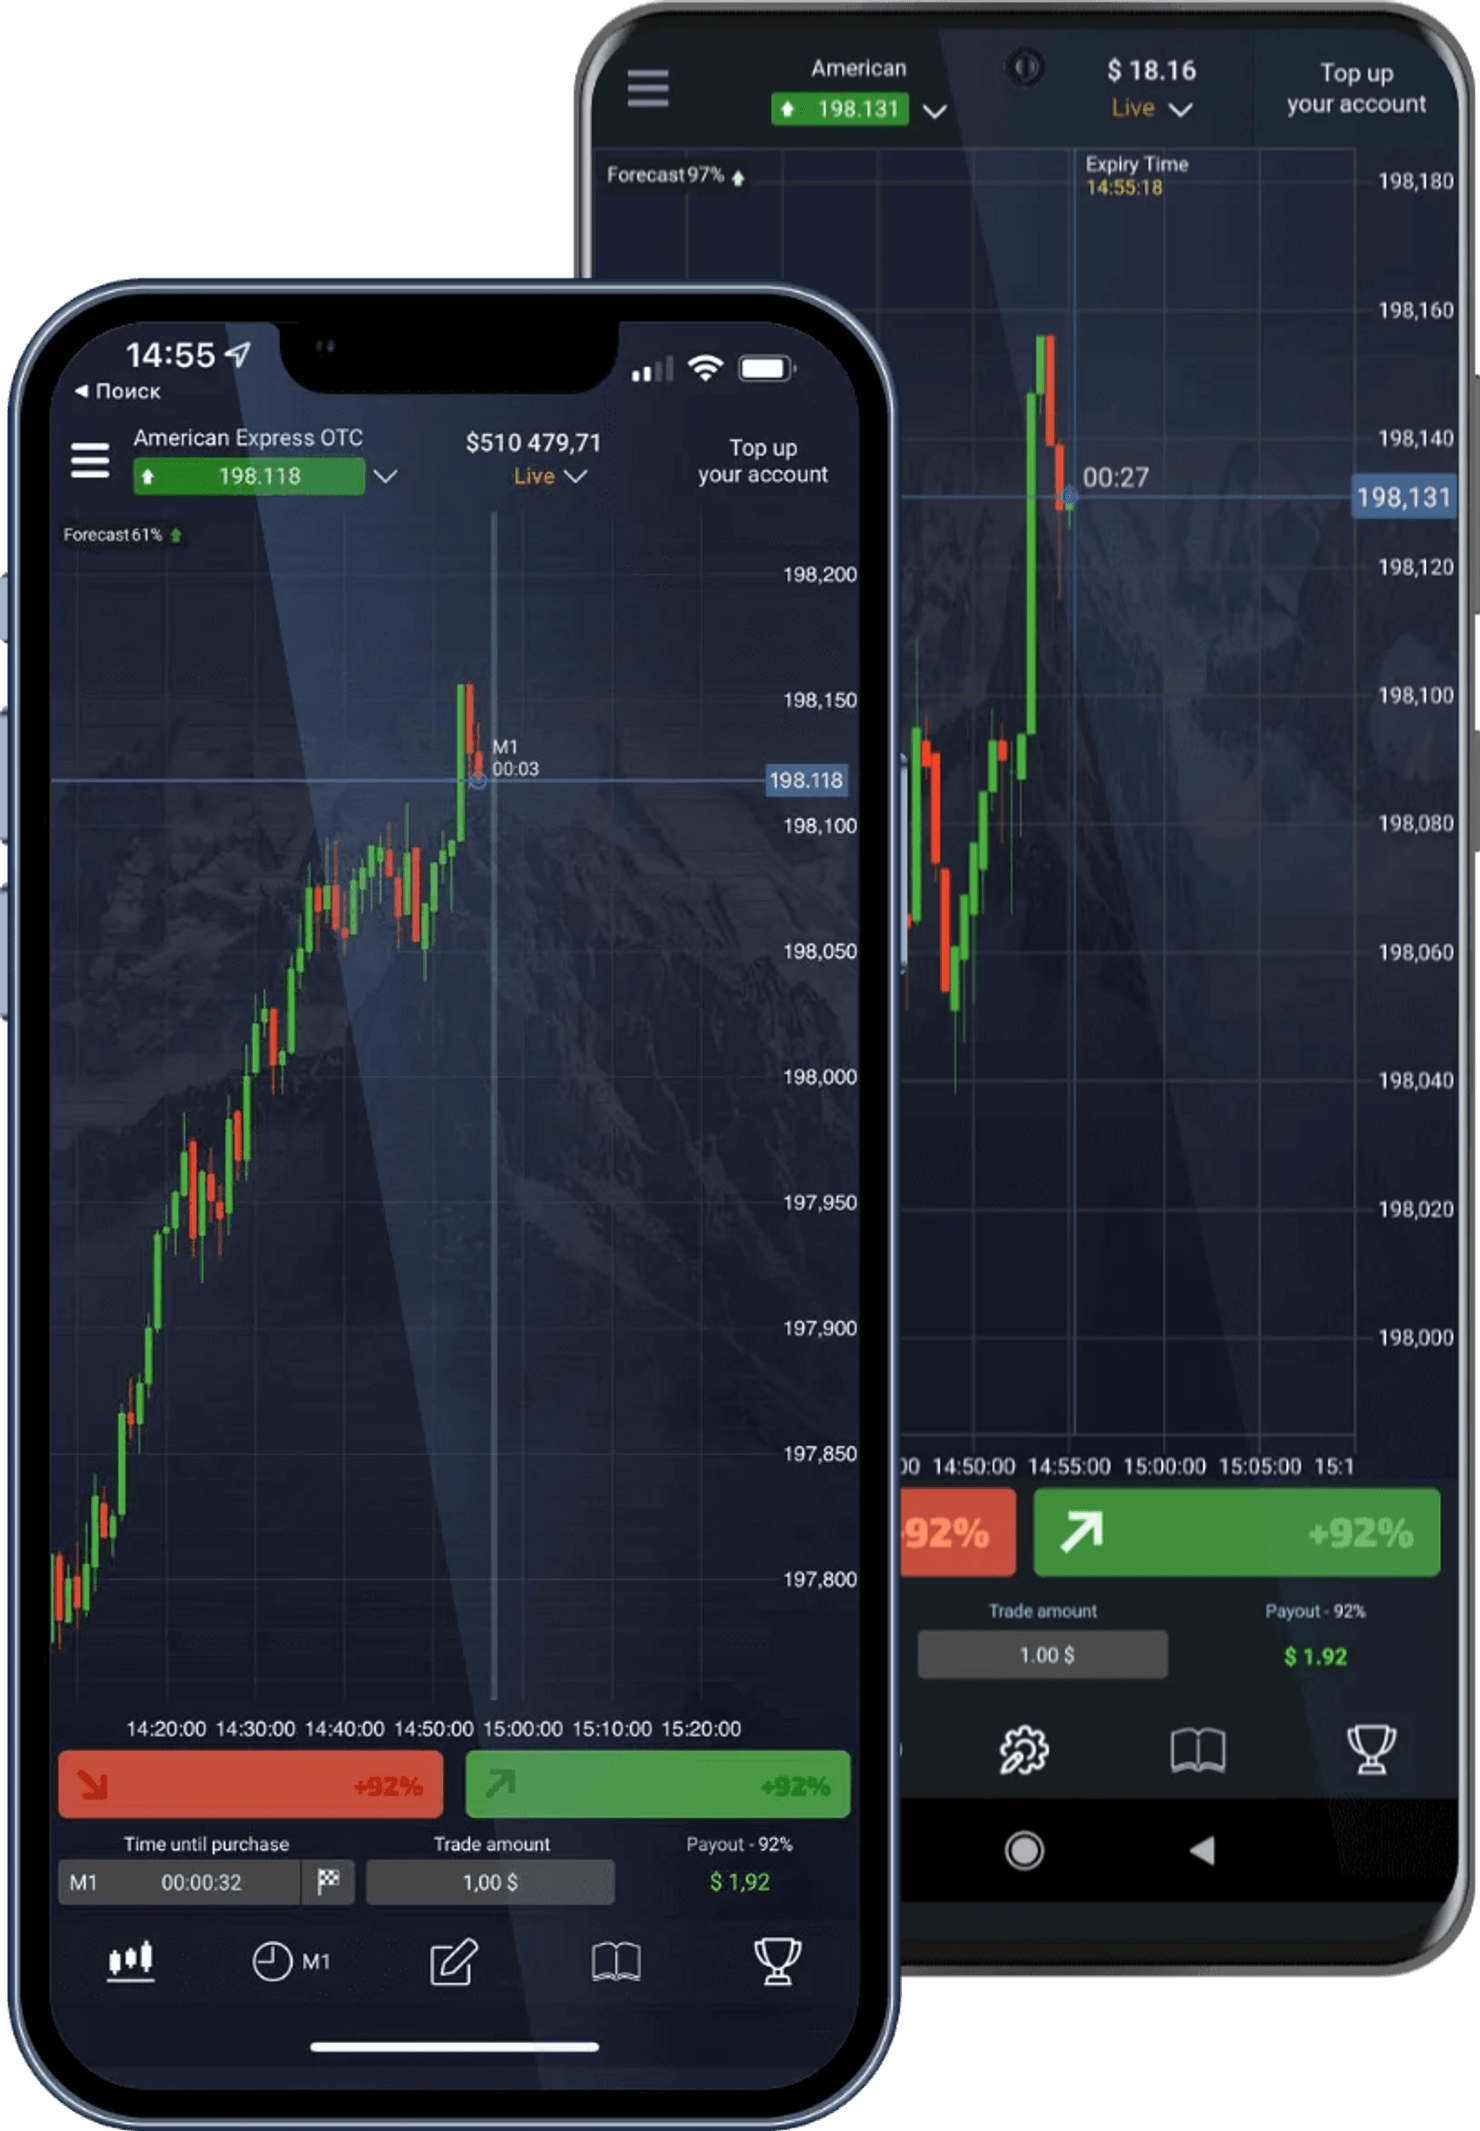Open hamburger menu on back Android phone
Image resolution: width=1480 pixels, height=2131 pixels.
648,88
